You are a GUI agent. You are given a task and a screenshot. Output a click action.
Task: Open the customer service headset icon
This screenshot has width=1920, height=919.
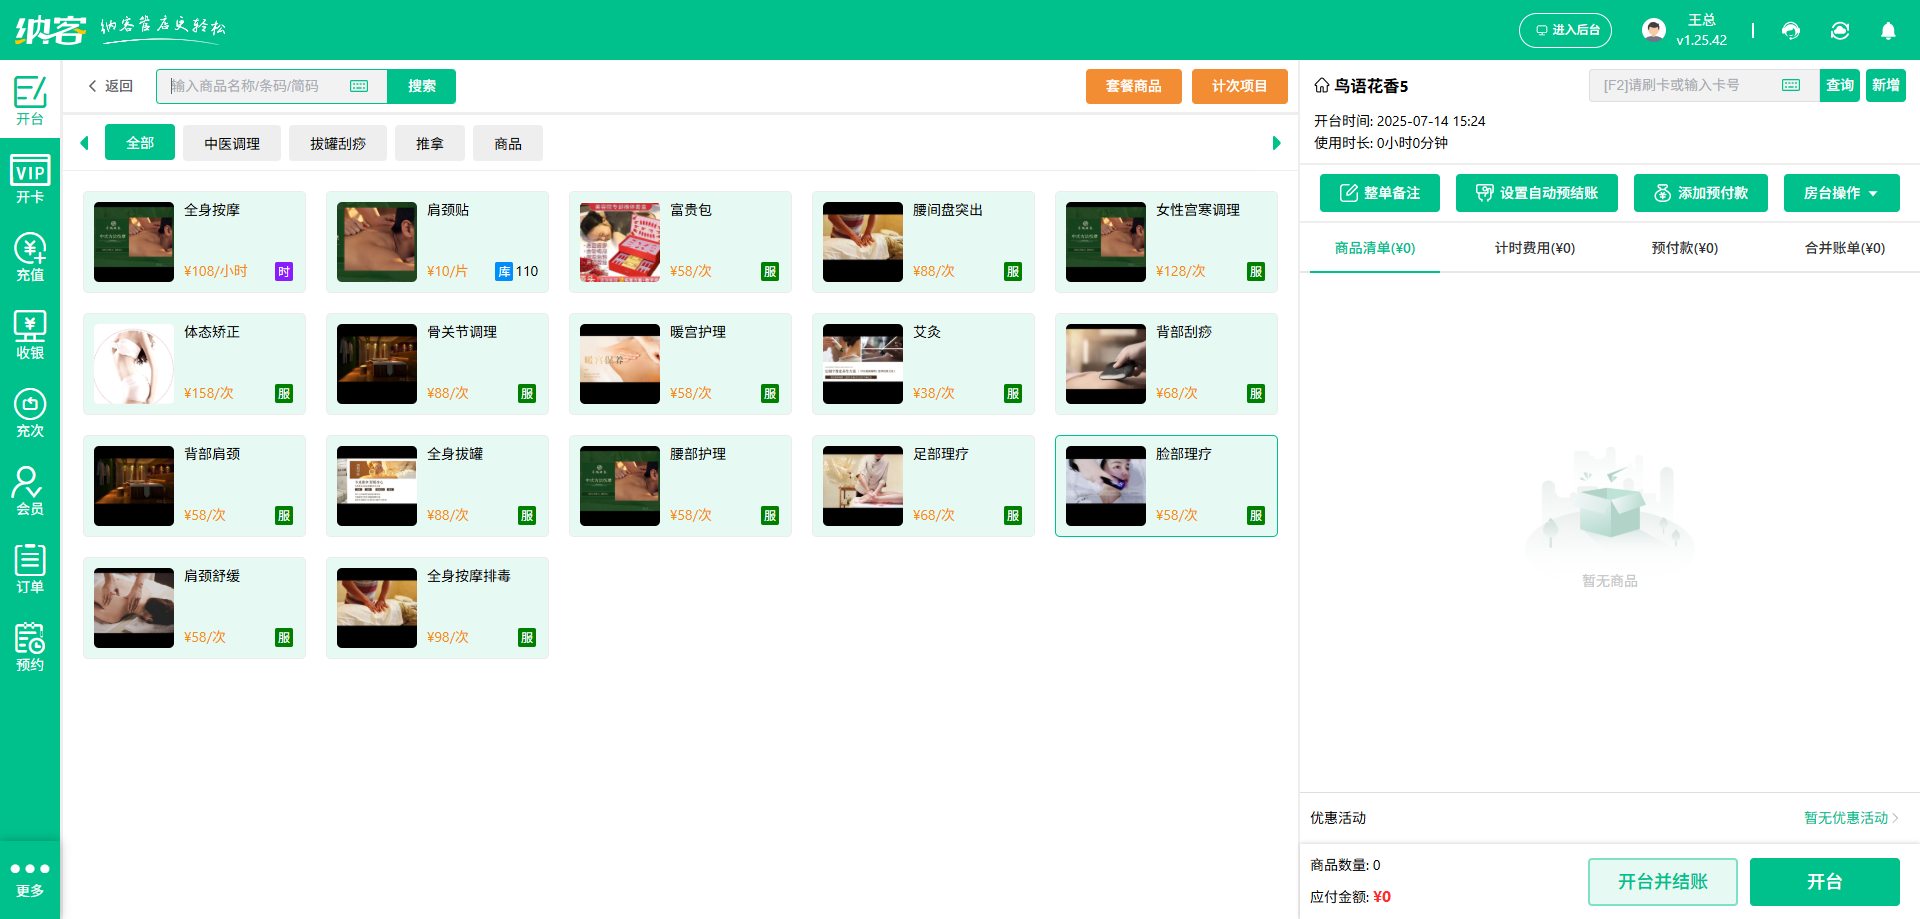tap(1790, 31)
